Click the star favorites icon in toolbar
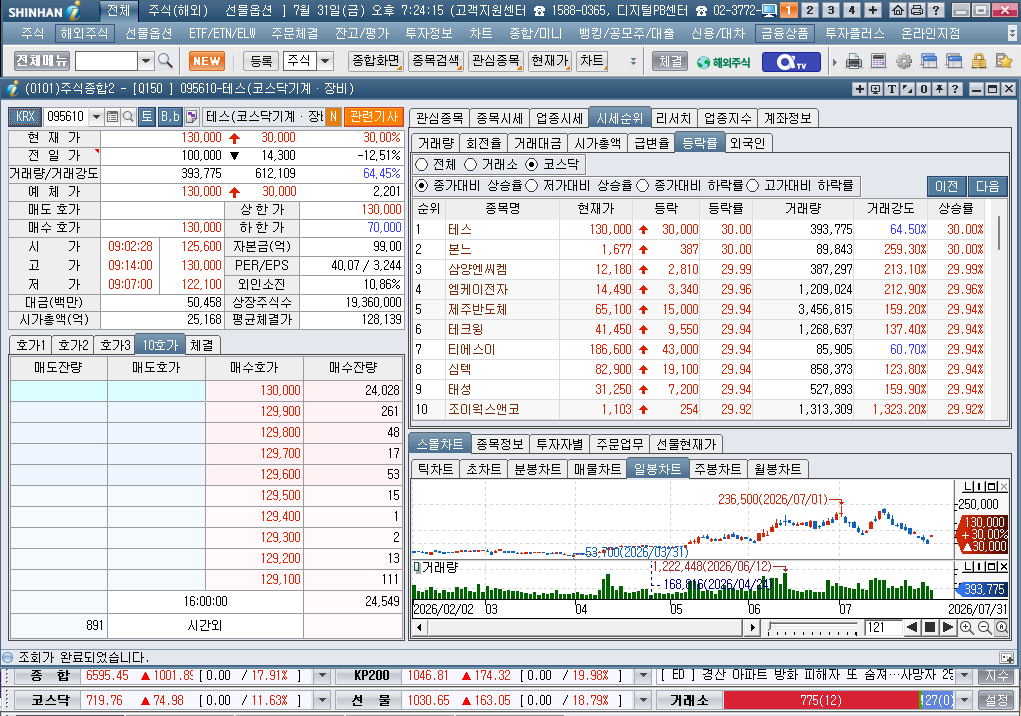This screenshot has width=1021, height=716. 1003,62
